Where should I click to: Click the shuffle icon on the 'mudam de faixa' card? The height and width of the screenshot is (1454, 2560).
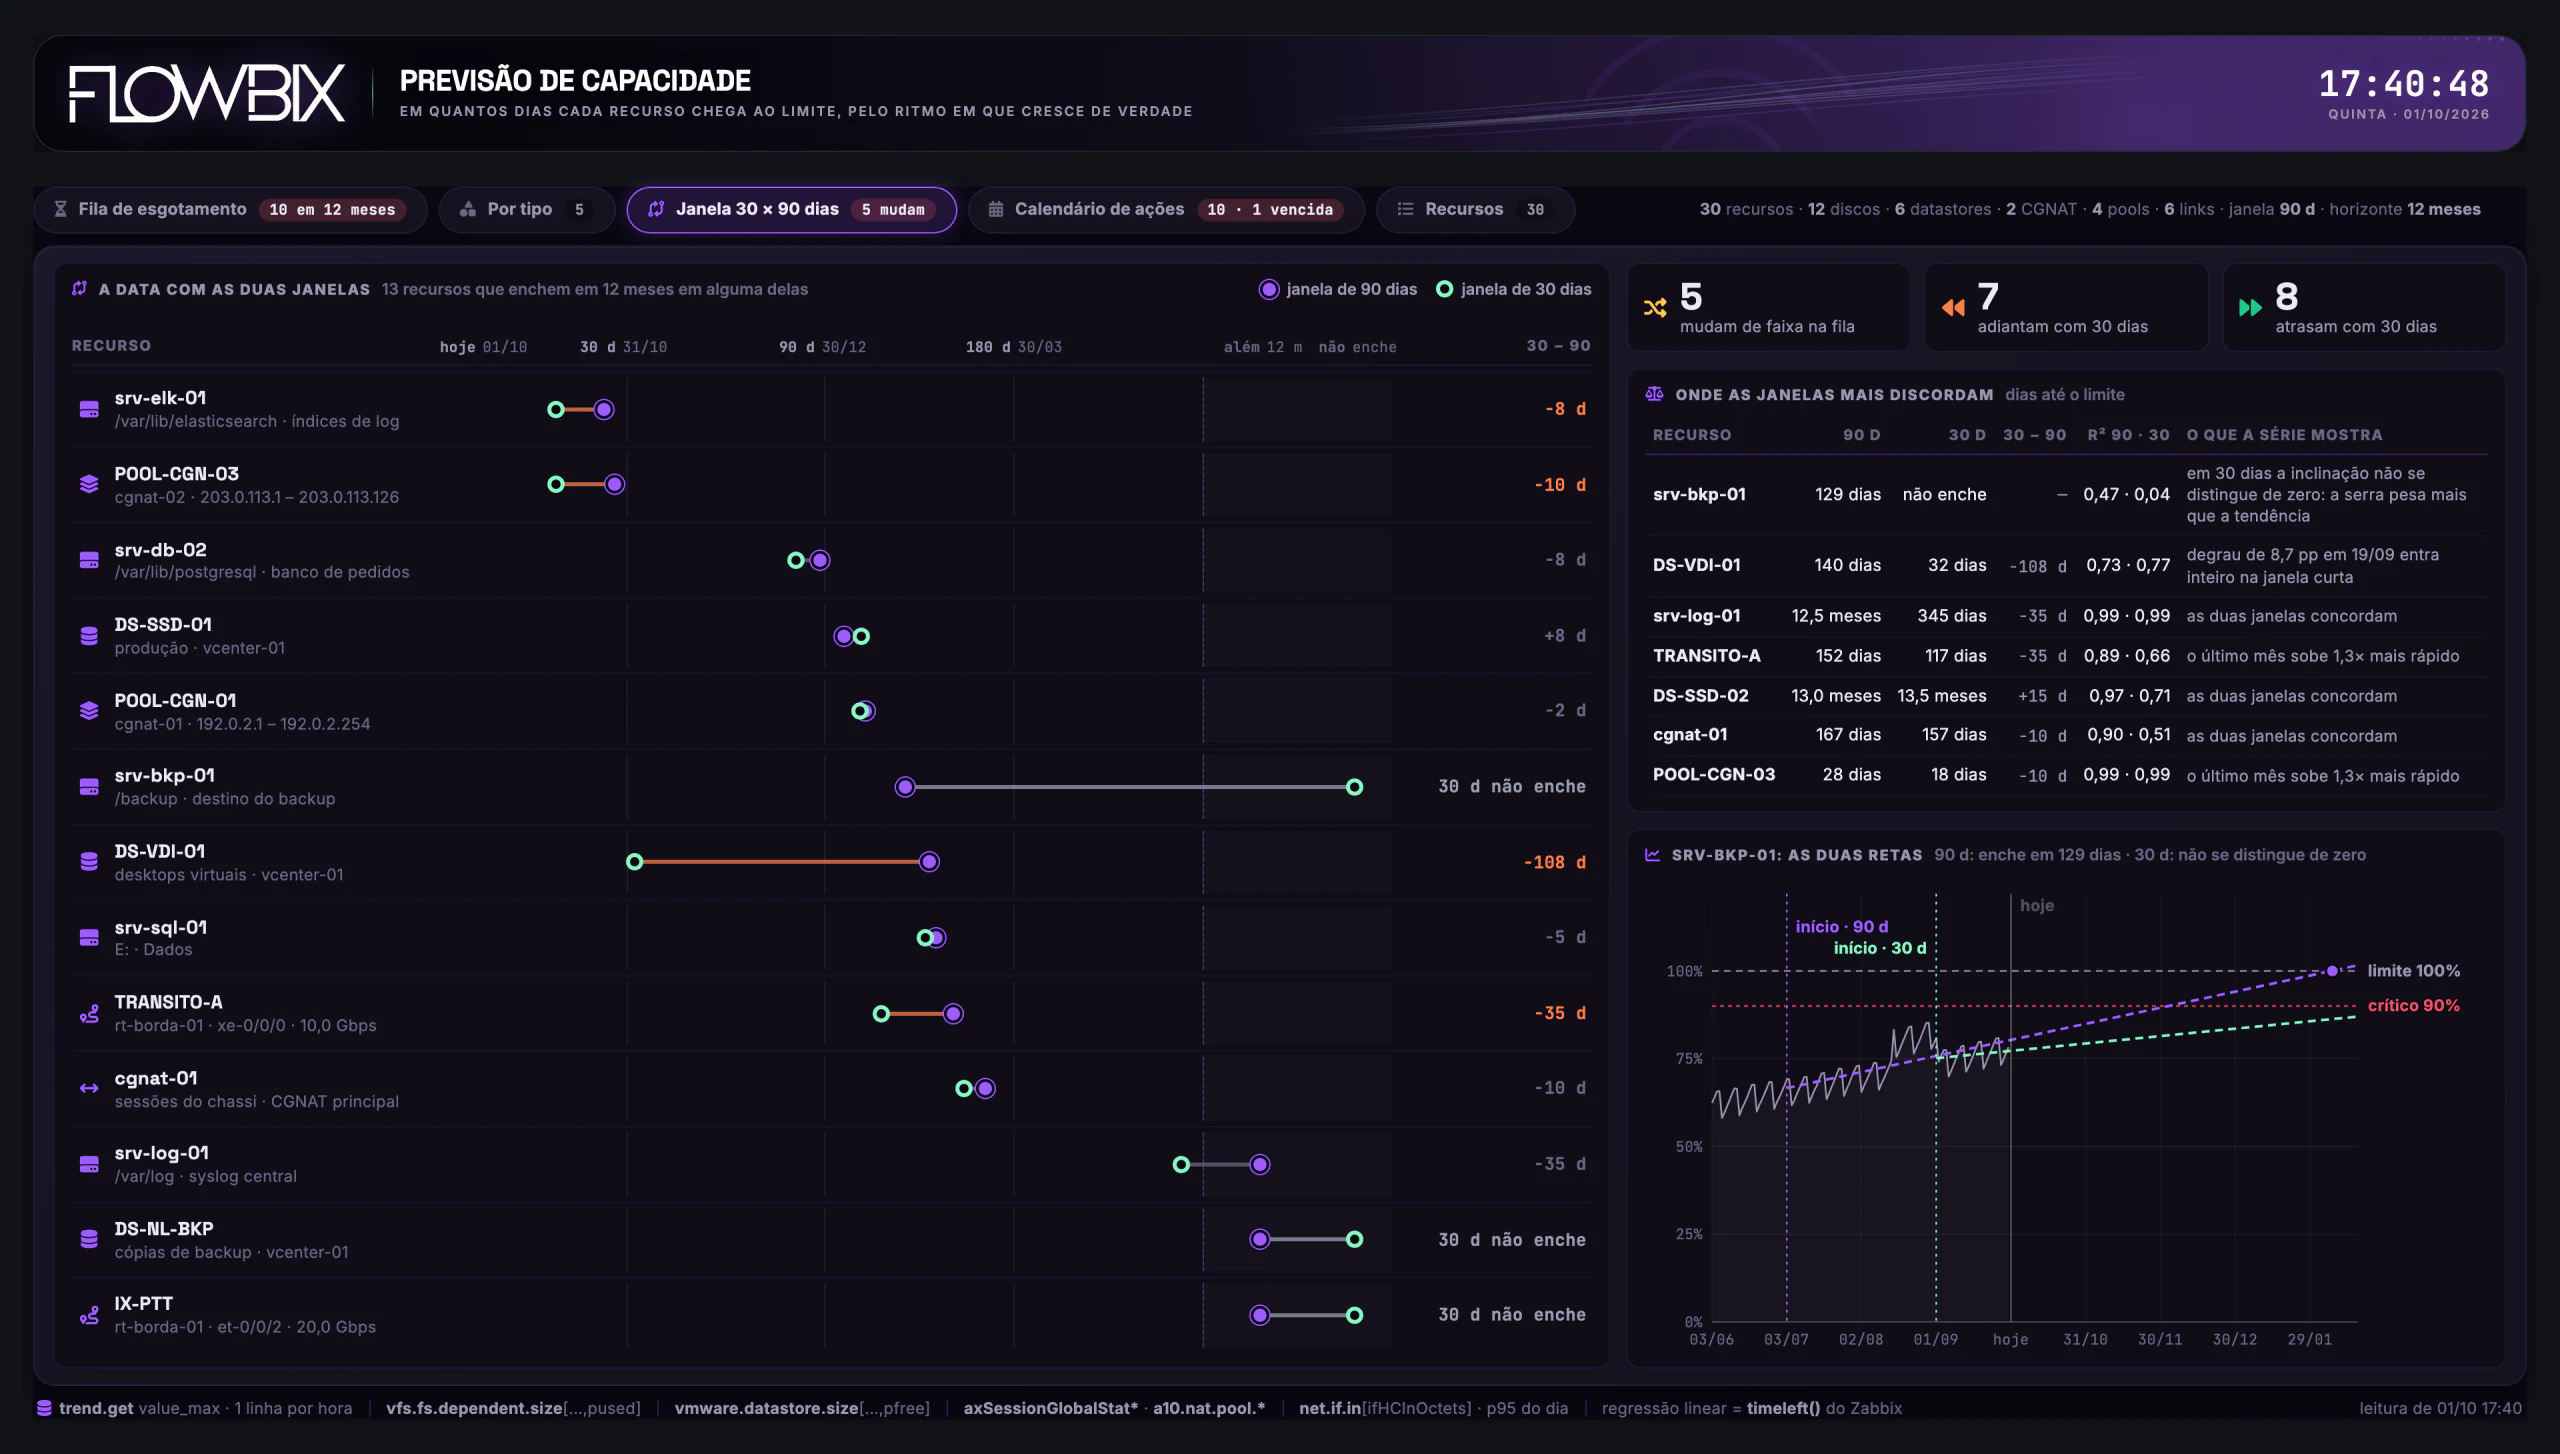[1655, 308]
